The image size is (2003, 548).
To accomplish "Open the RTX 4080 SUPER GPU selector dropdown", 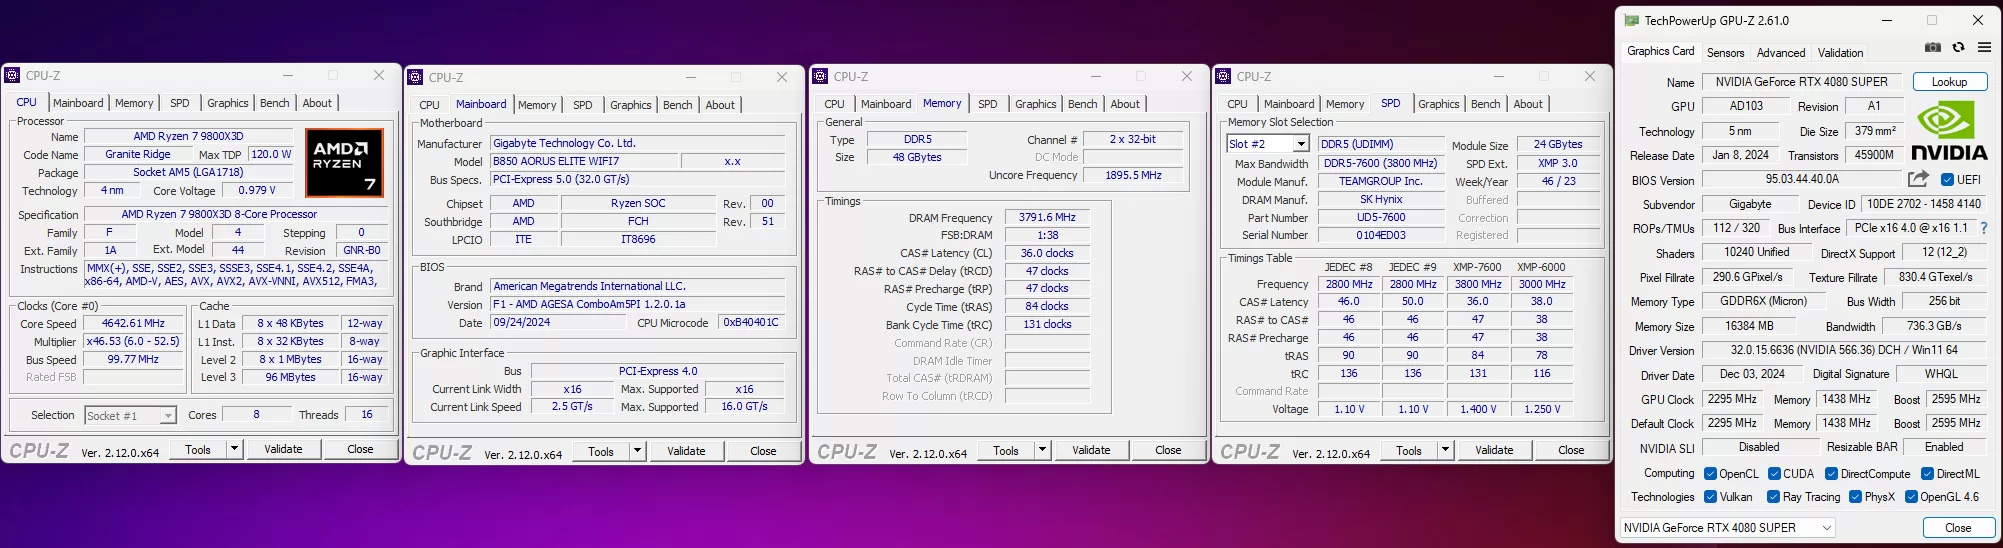I will click(1827, 528).
